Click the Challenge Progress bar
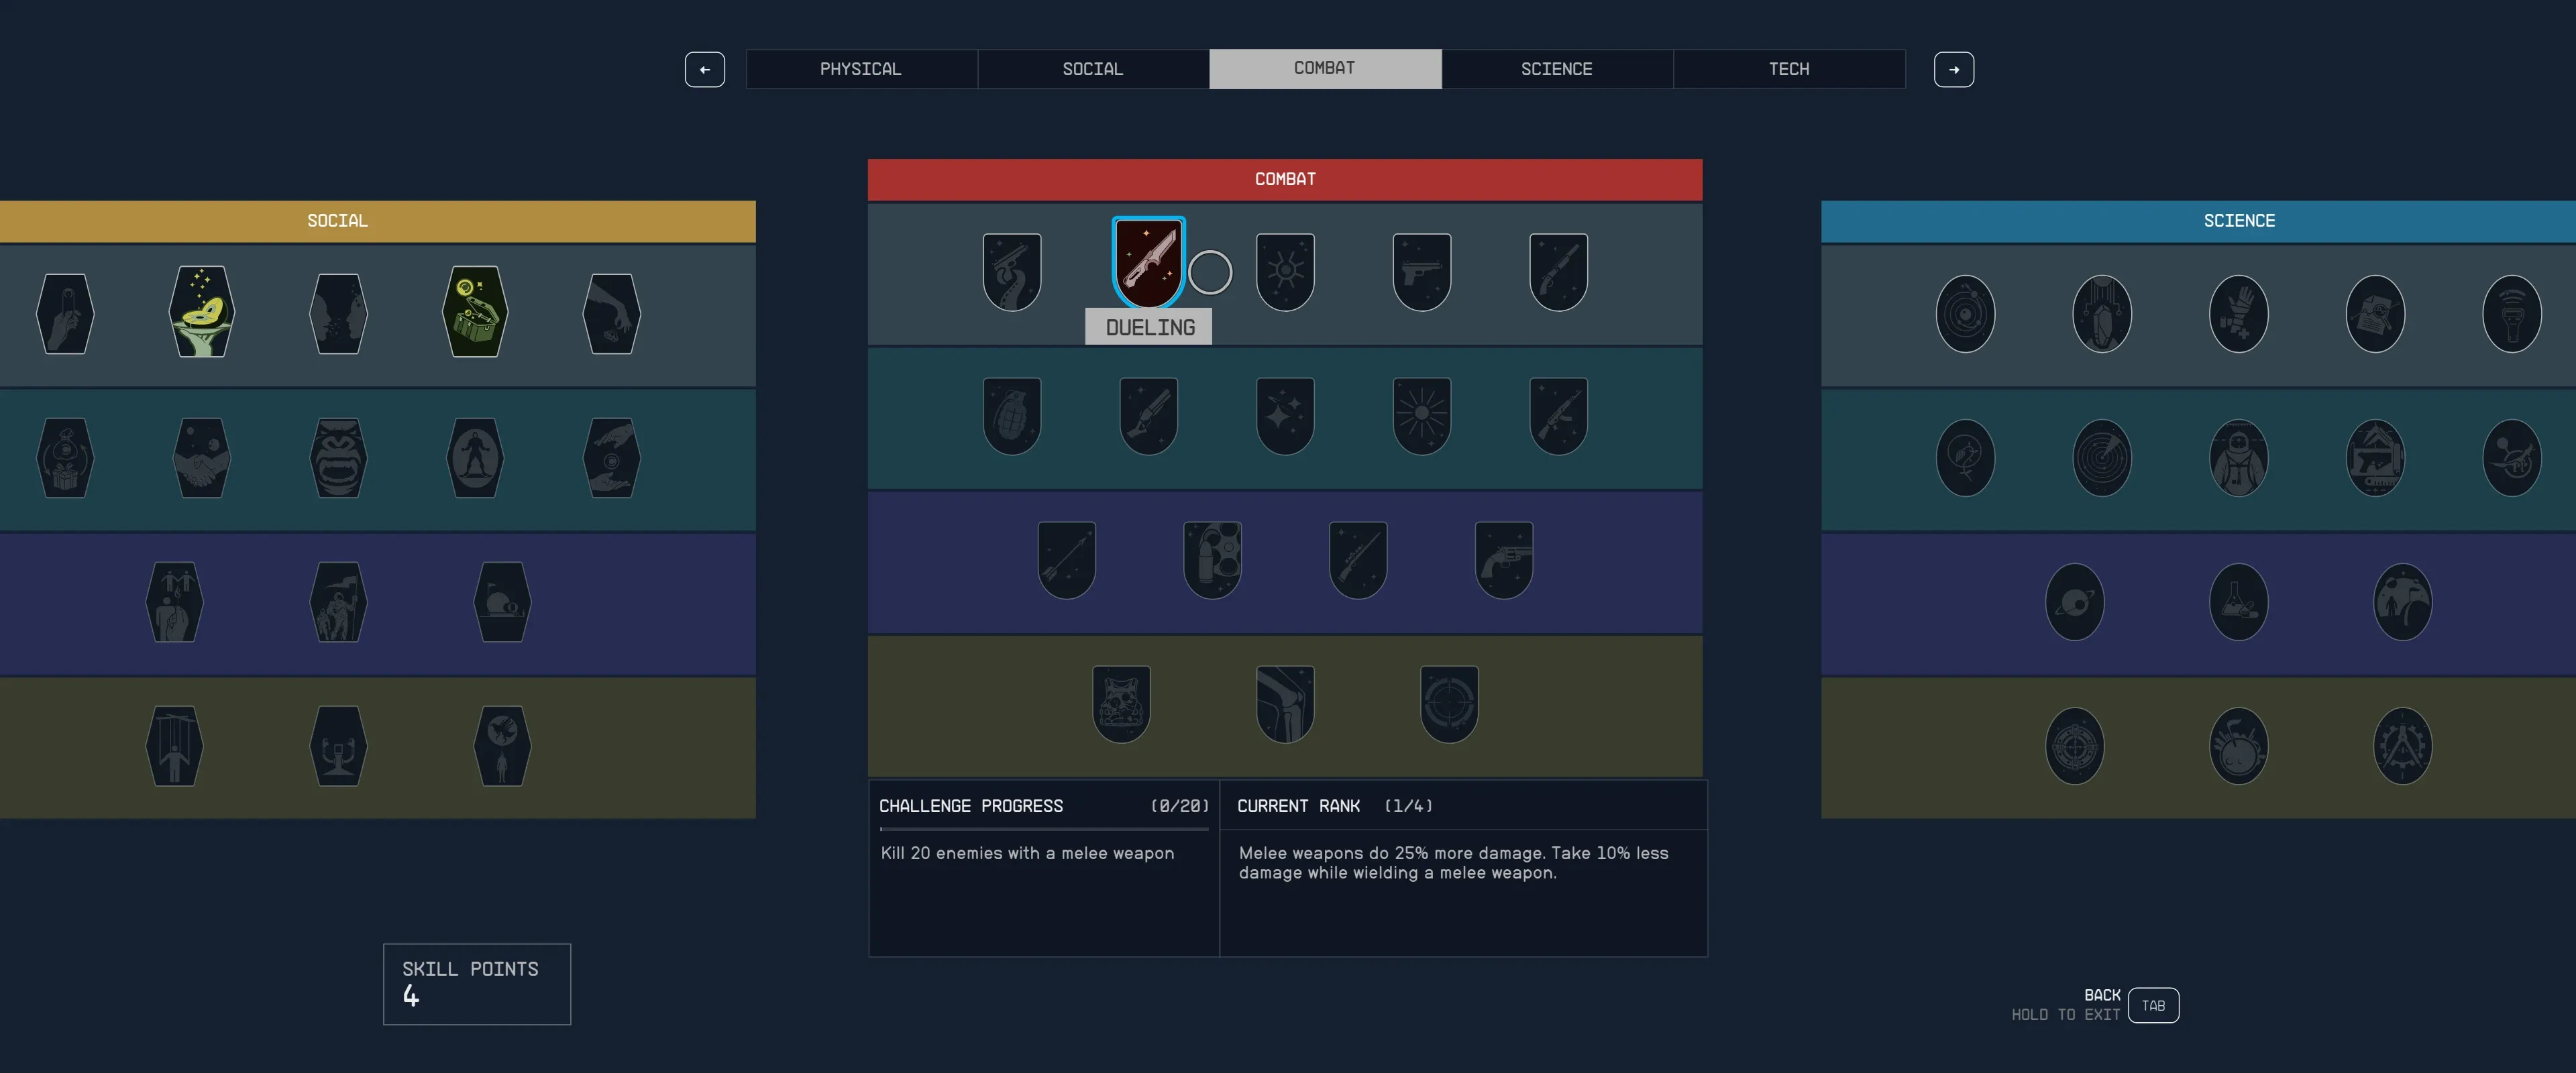 (x=1043, y=828)
